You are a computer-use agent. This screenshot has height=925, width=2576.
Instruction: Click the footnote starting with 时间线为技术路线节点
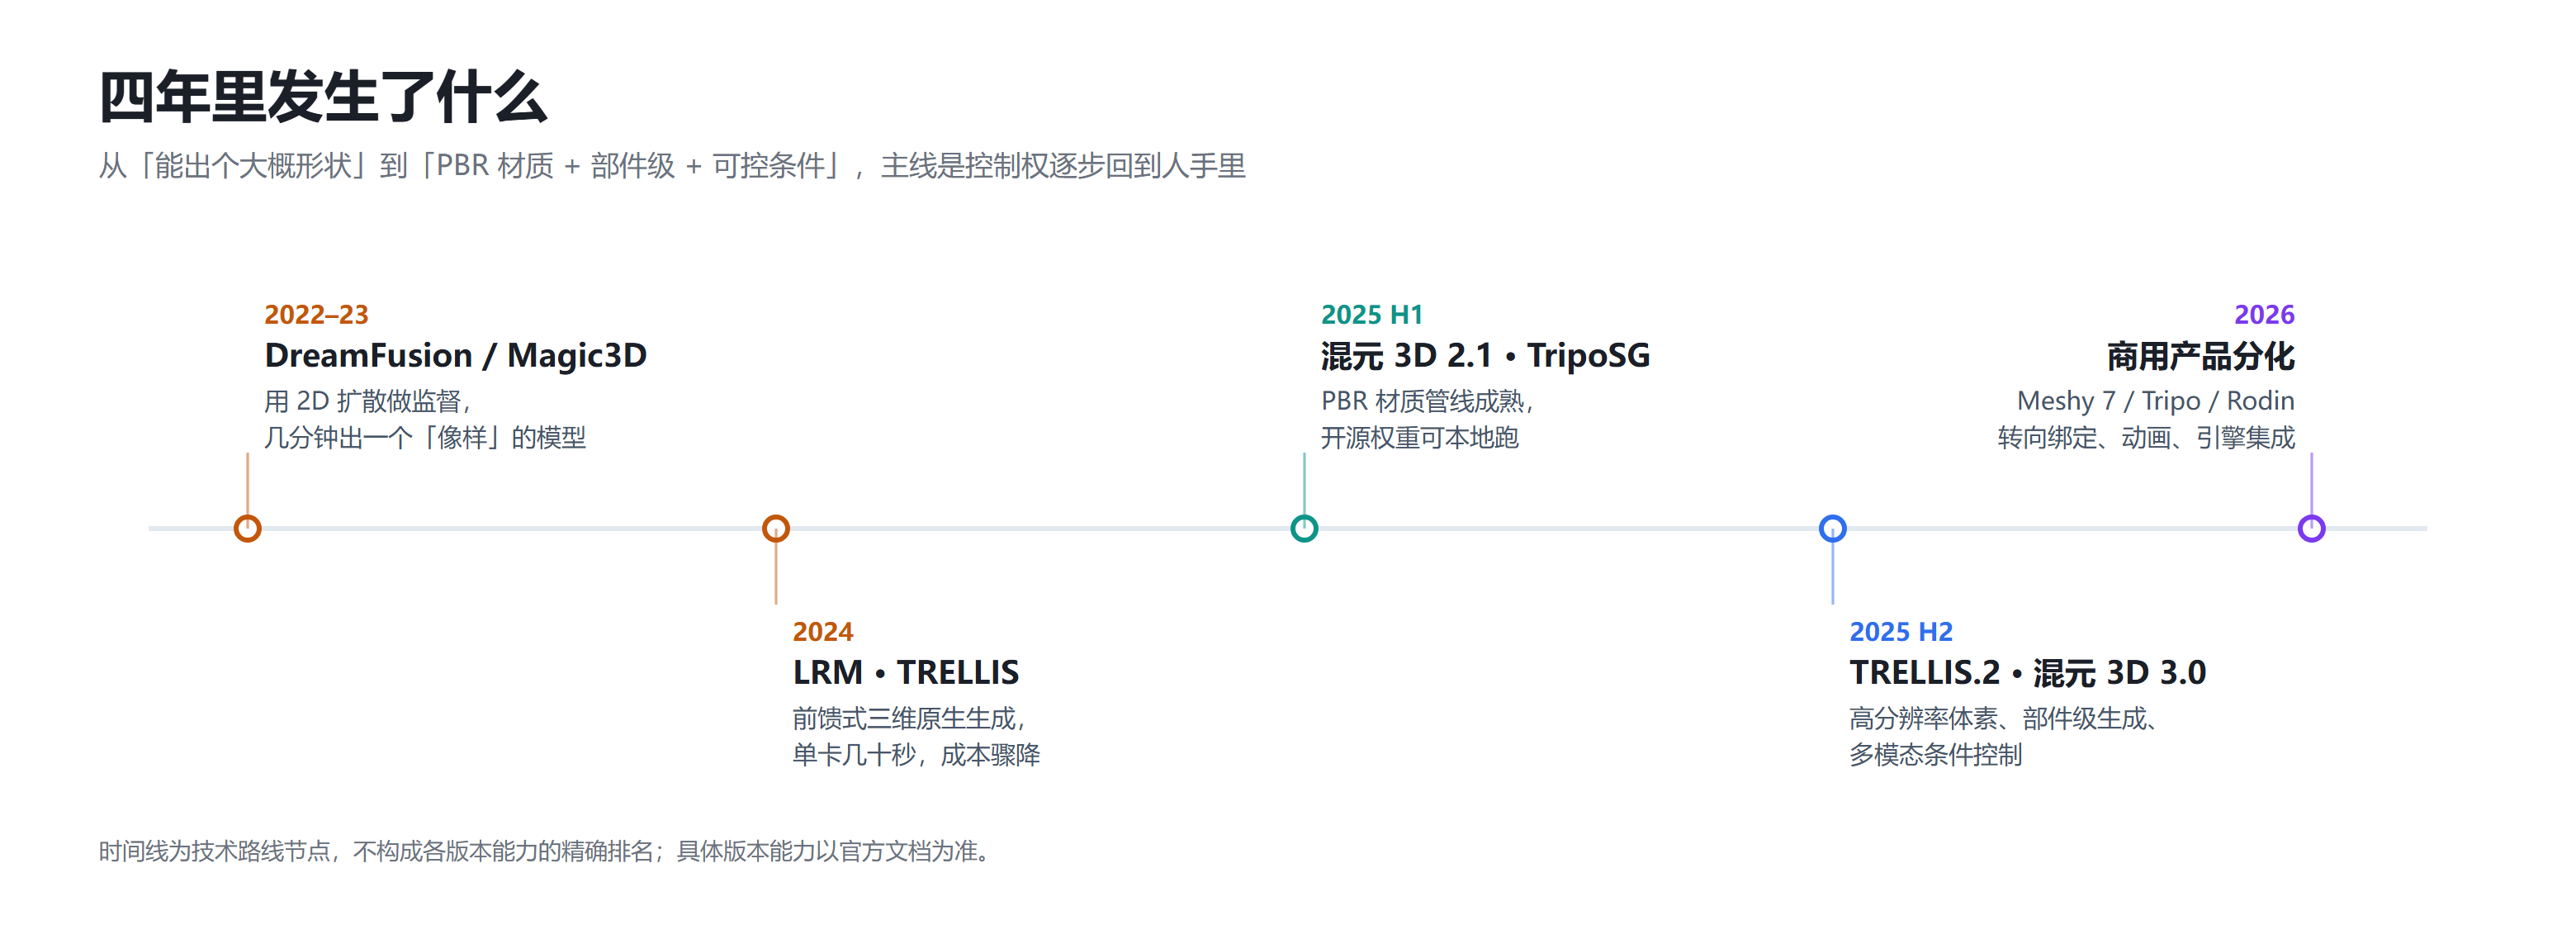(544, 851)
